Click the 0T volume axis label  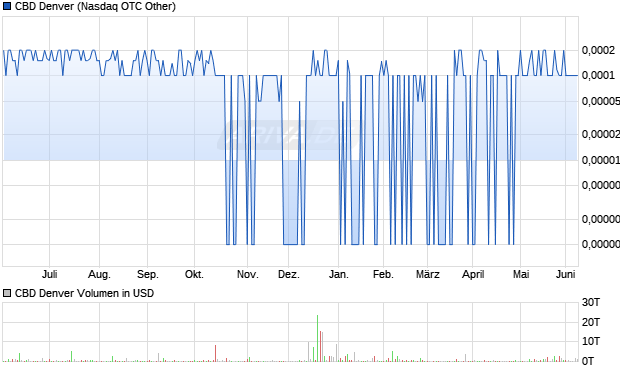click(588, 361)
